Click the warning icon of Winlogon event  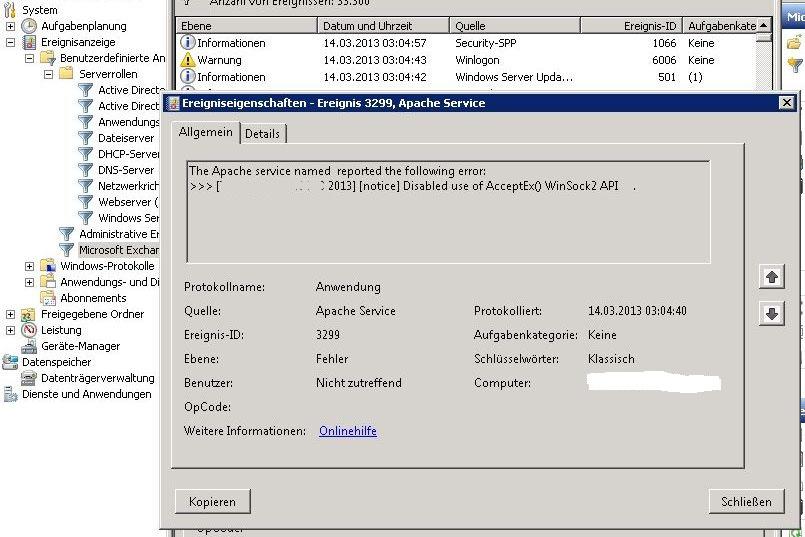pyautogui.click(x=187, y=60)
